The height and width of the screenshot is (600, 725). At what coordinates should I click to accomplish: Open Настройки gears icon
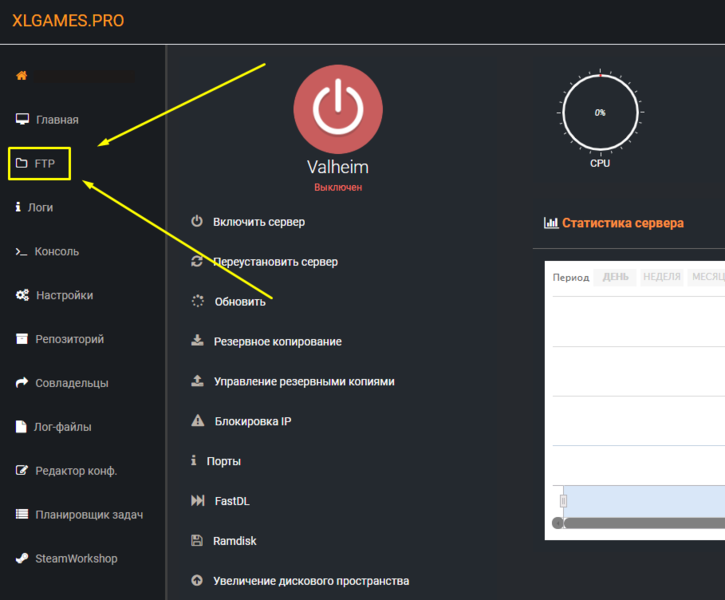pyautogui.click(x=22, y=295)
